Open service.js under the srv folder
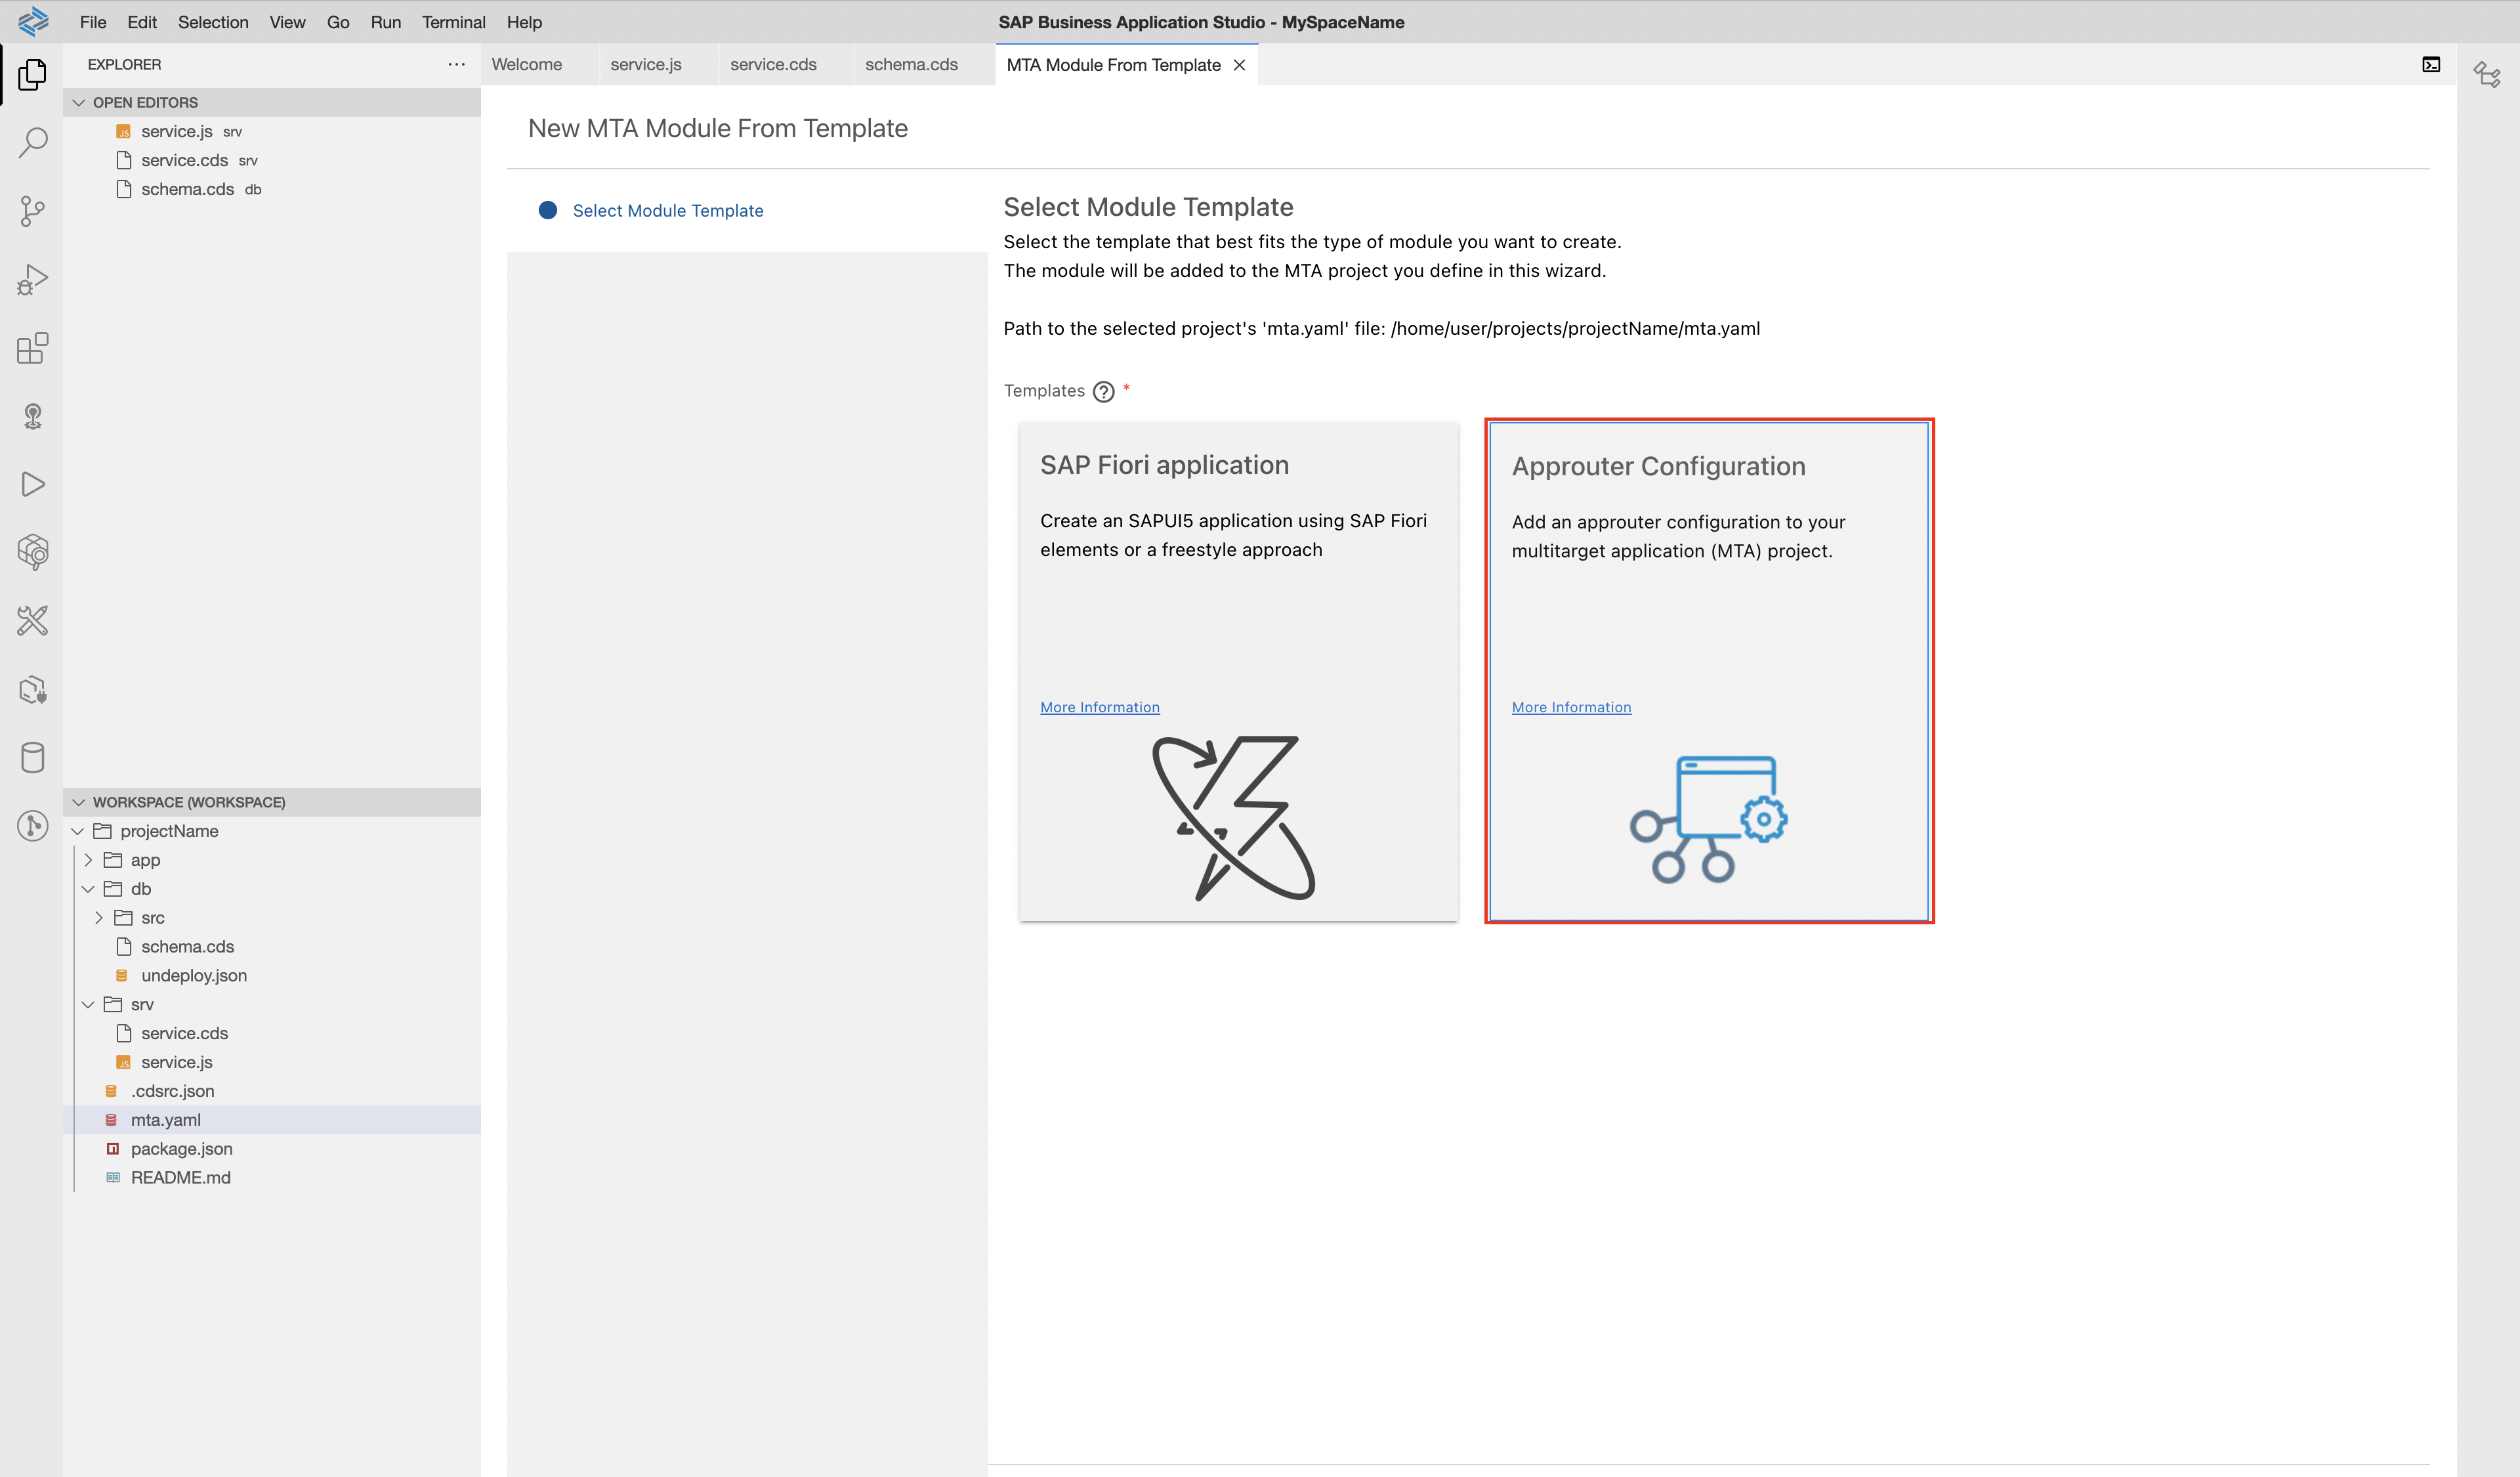The height and width of the screenshot is (1477, 2520). 272,1062
